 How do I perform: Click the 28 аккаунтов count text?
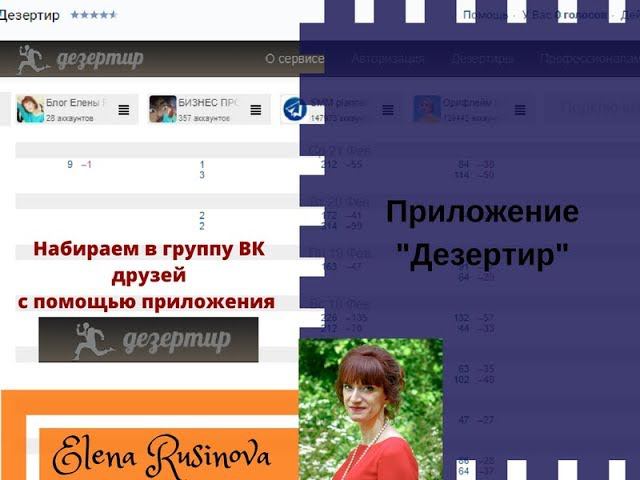pos(69,118)
